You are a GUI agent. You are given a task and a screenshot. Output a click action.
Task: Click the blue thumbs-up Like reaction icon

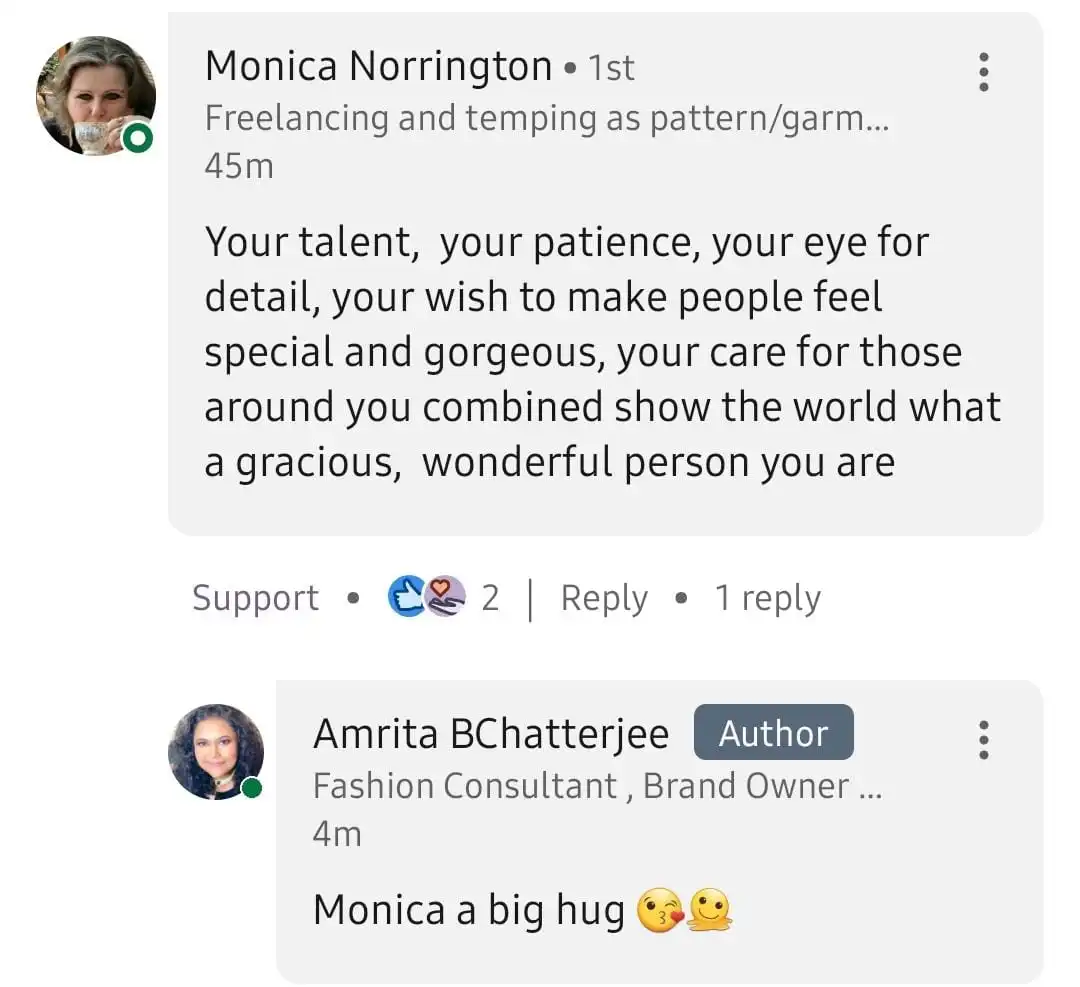tap(406, 597)
